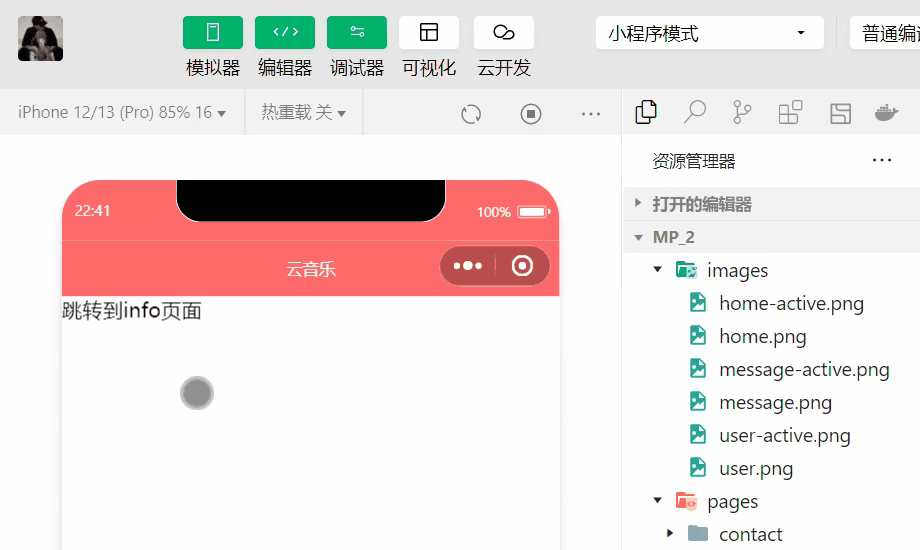Tap the 跳转到info页面 link in simulator
920x550 pixels.
click(x=132, y=311)
